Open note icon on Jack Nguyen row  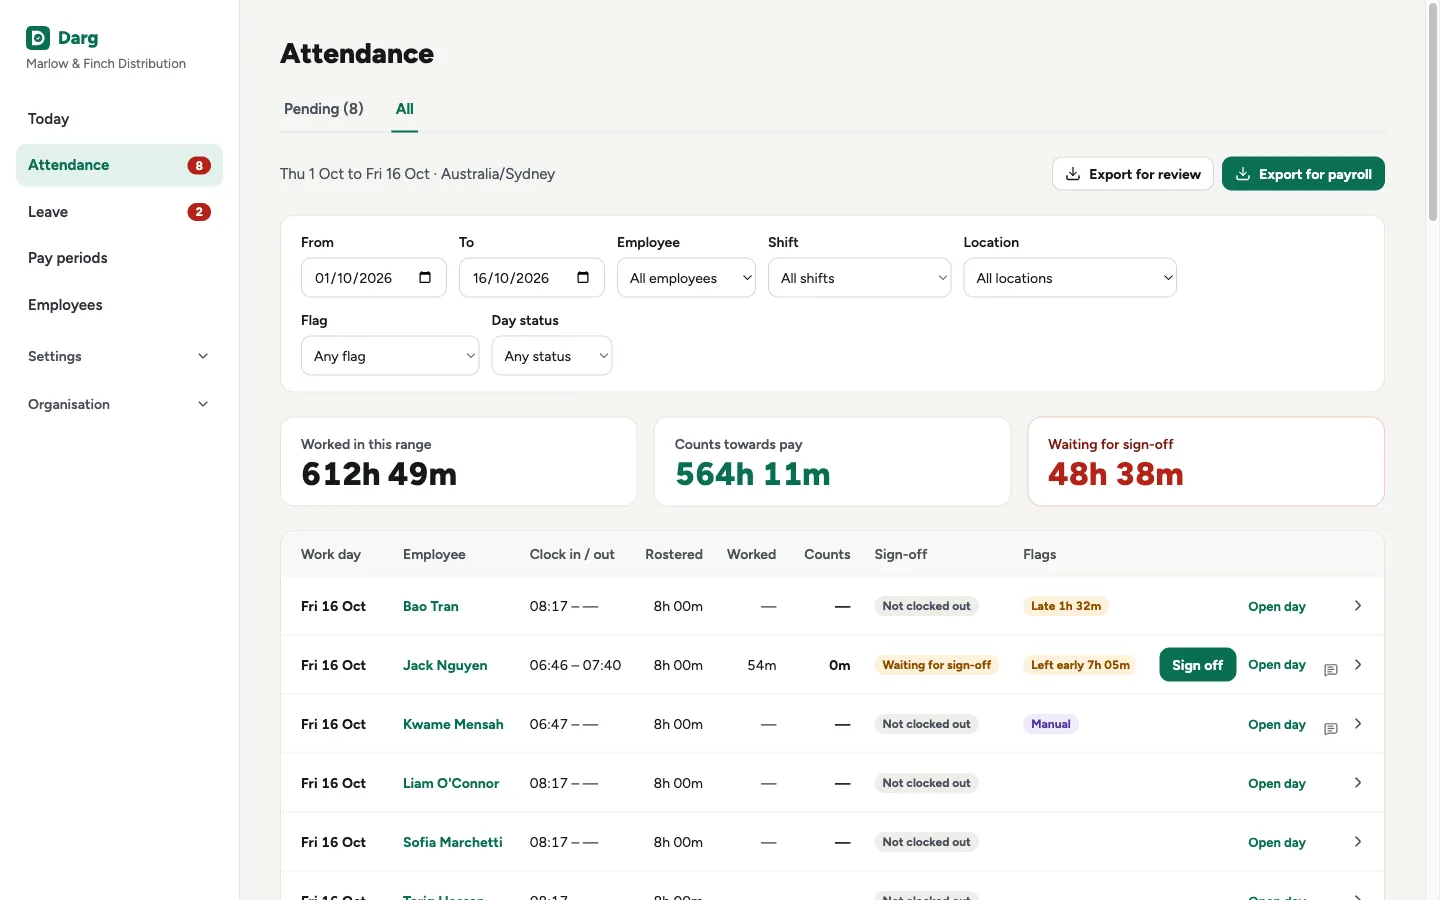coord(1331,670)
